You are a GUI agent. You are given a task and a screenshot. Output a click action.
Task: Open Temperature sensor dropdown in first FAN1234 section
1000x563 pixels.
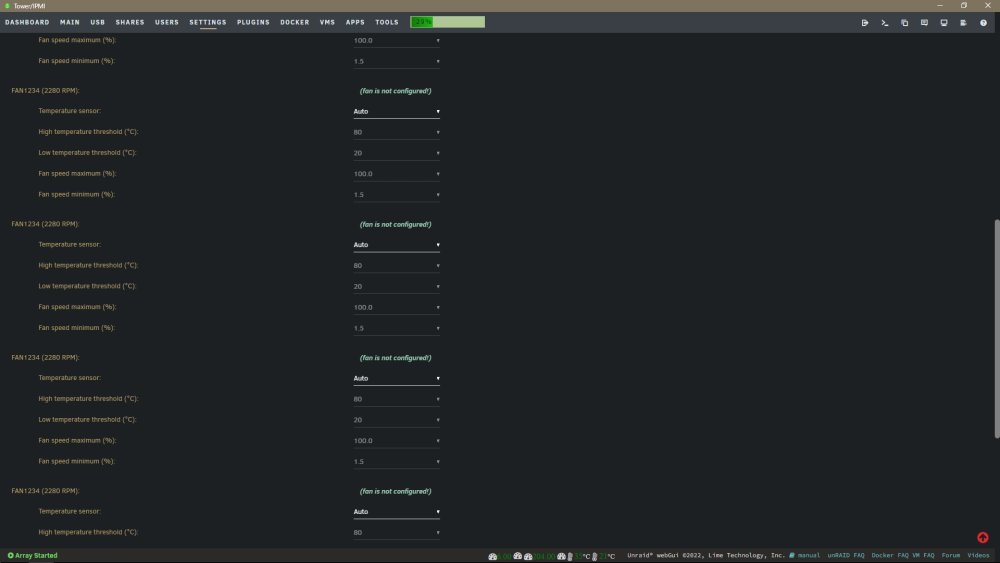(396, 112)
